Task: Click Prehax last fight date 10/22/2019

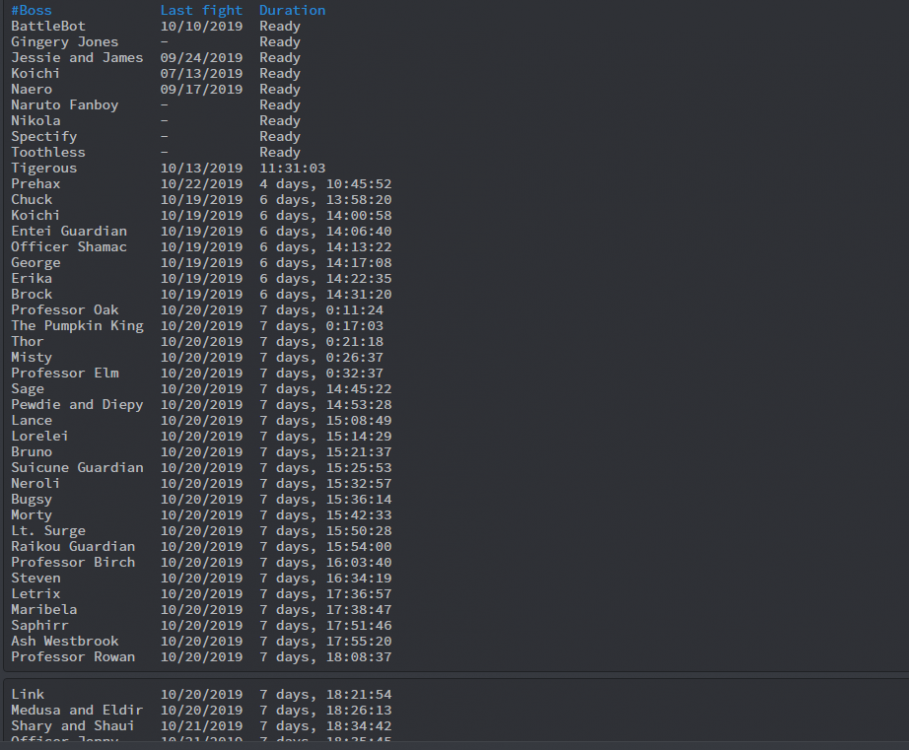Action: (x=201, y=184)
